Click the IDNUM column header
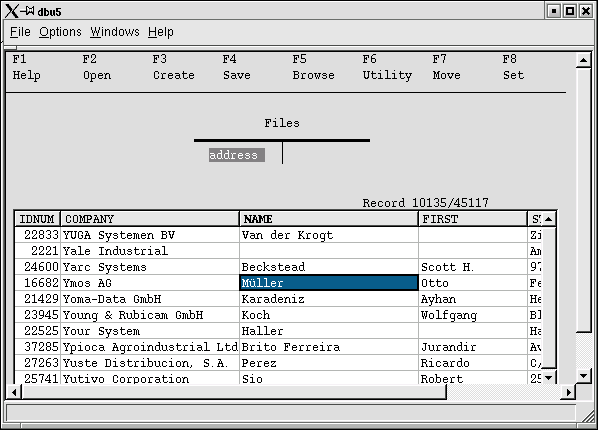Viewport: 598px width, 430px height. point(37,219)
